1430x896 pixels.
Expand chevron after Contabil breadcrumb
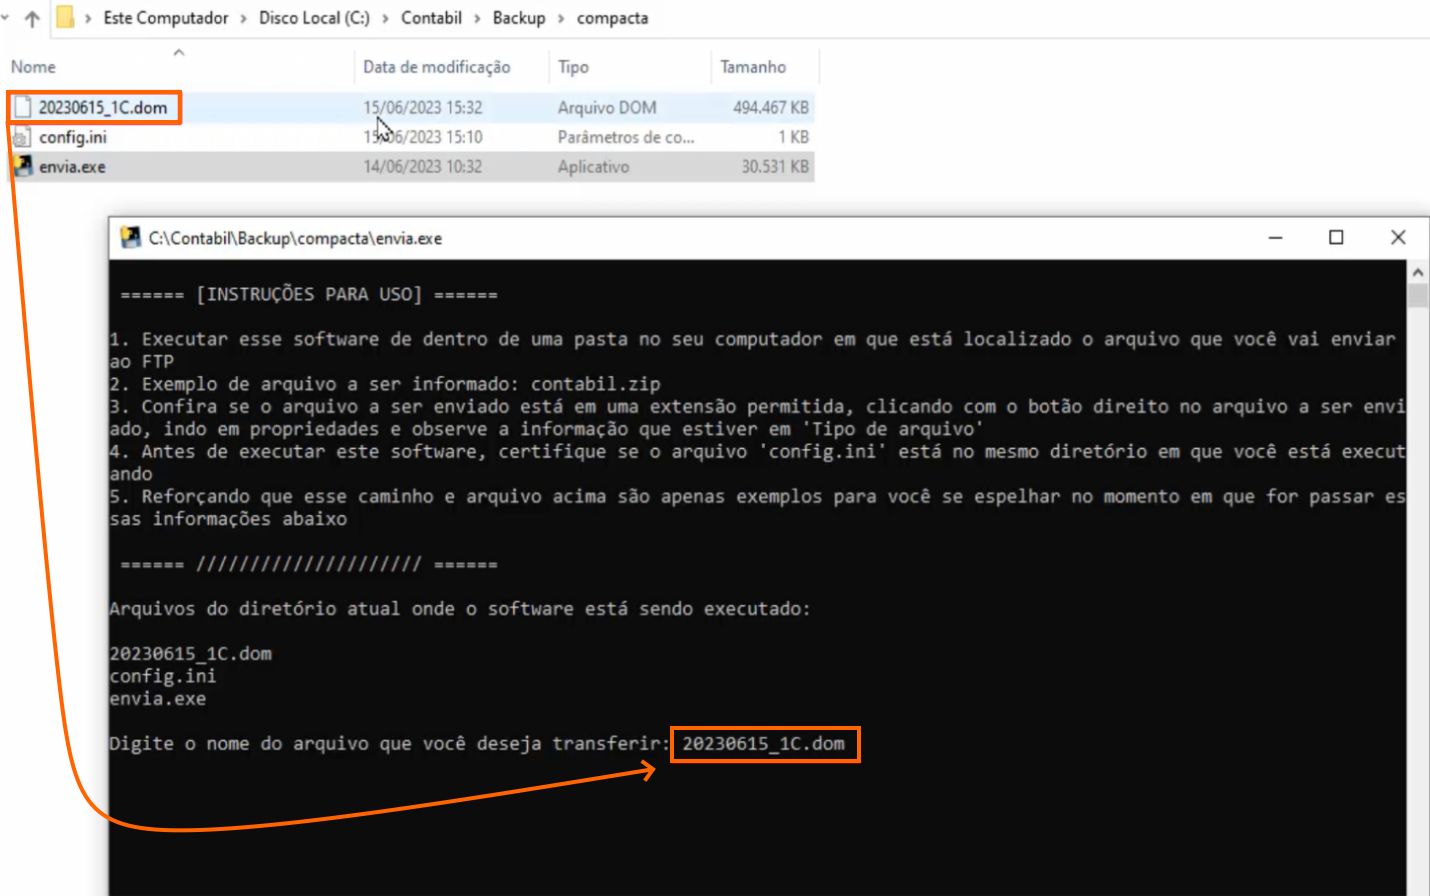477,18
